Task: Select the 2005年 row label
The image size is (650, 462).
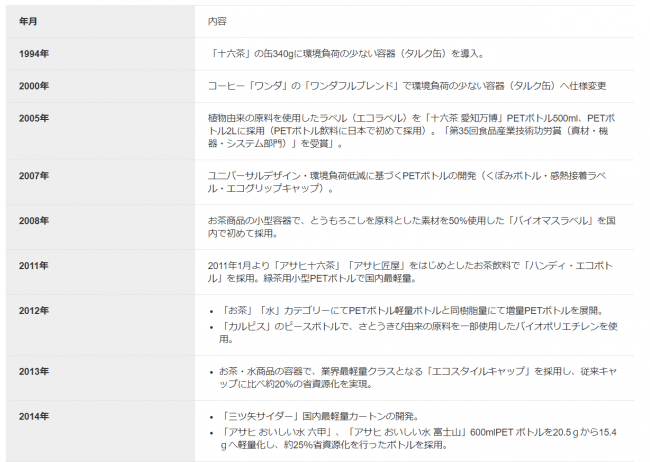Action: coord(34,118)
